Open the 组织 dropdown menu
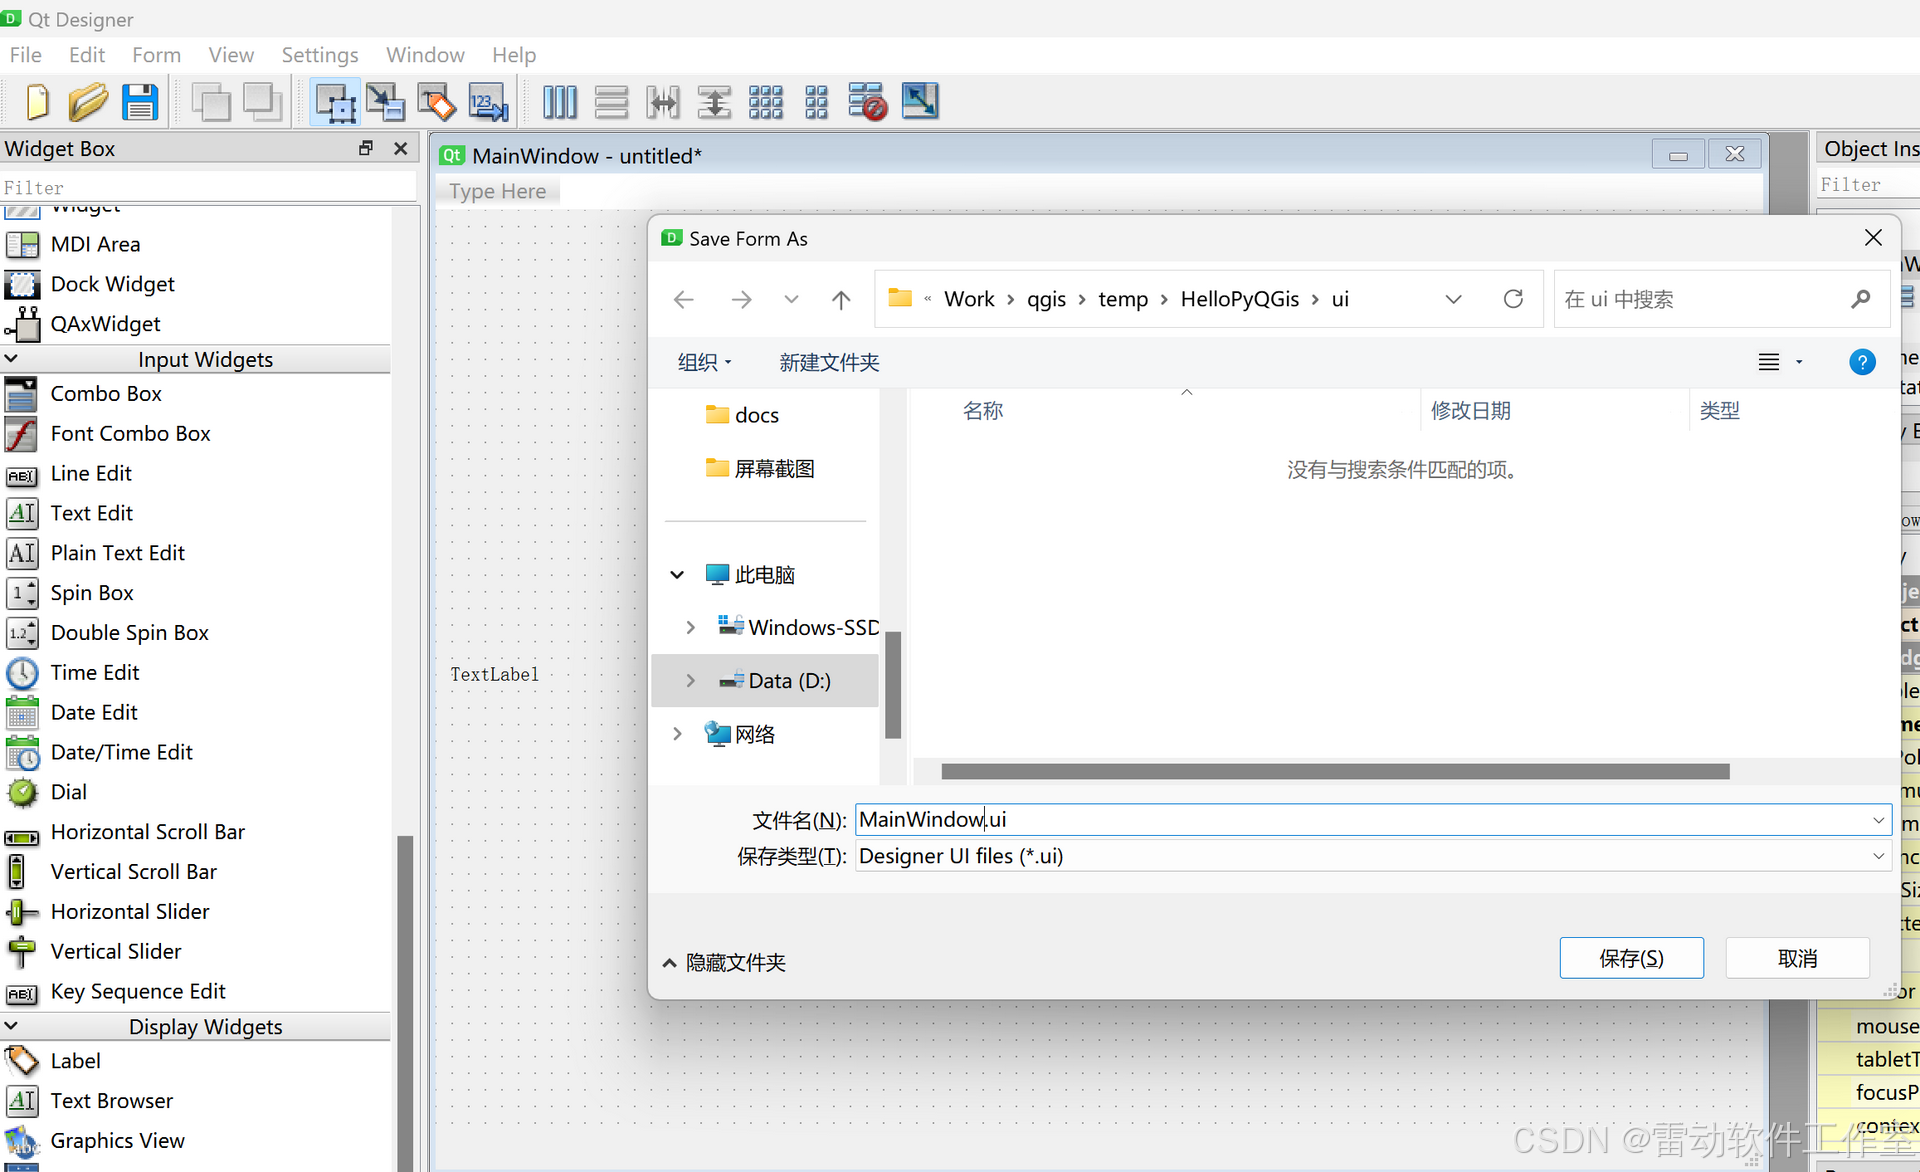The width and height of the screenshot is (1920, 1172). pyautogui.click(x=704, y=362)
